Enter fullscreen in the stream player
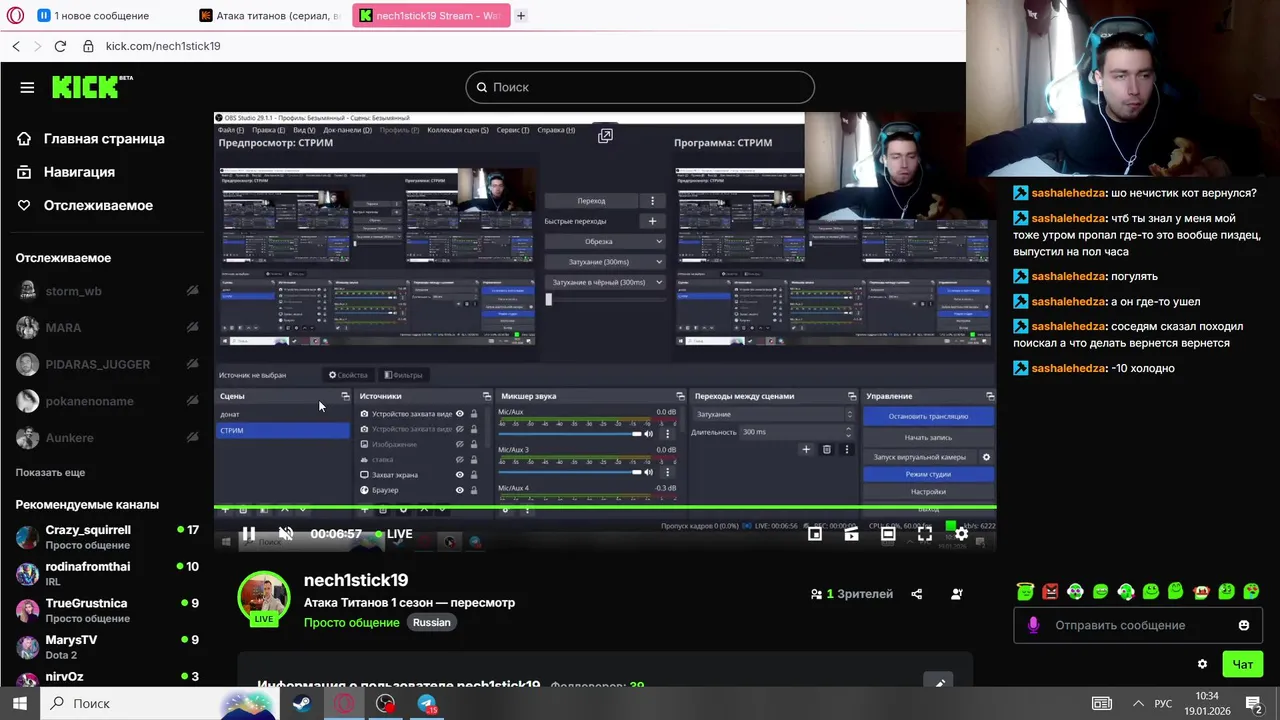This screenshot has width=1280, height=720. pyautogui.click(x=925, y=534)
